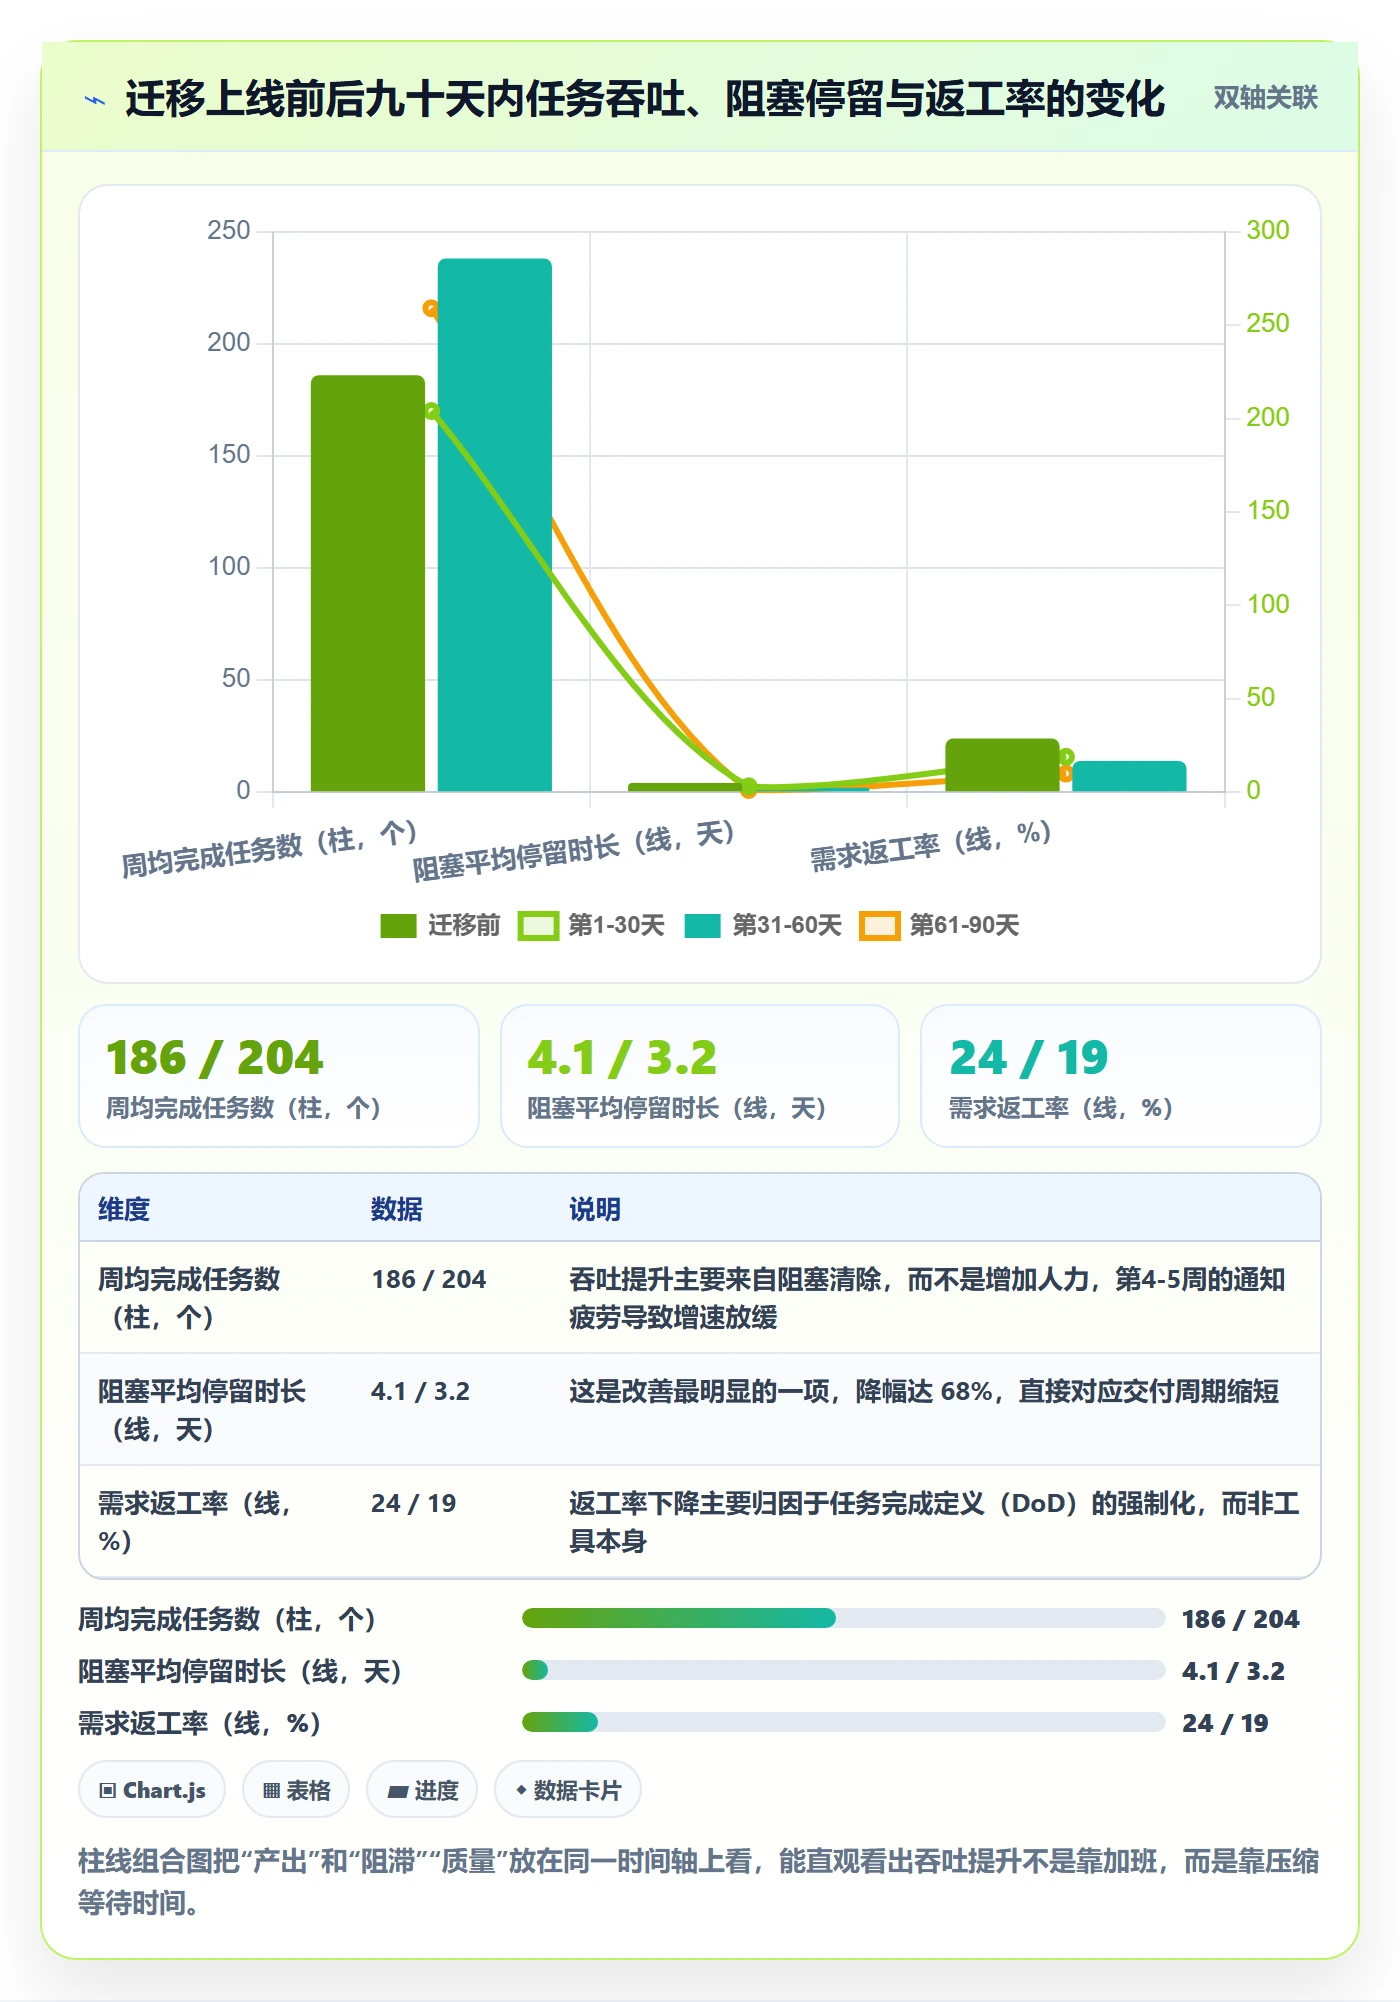The image size is (1400, 2002).
Task: Click the x-axis label 需求返工率 under the chart
Action: coord(930,847)
